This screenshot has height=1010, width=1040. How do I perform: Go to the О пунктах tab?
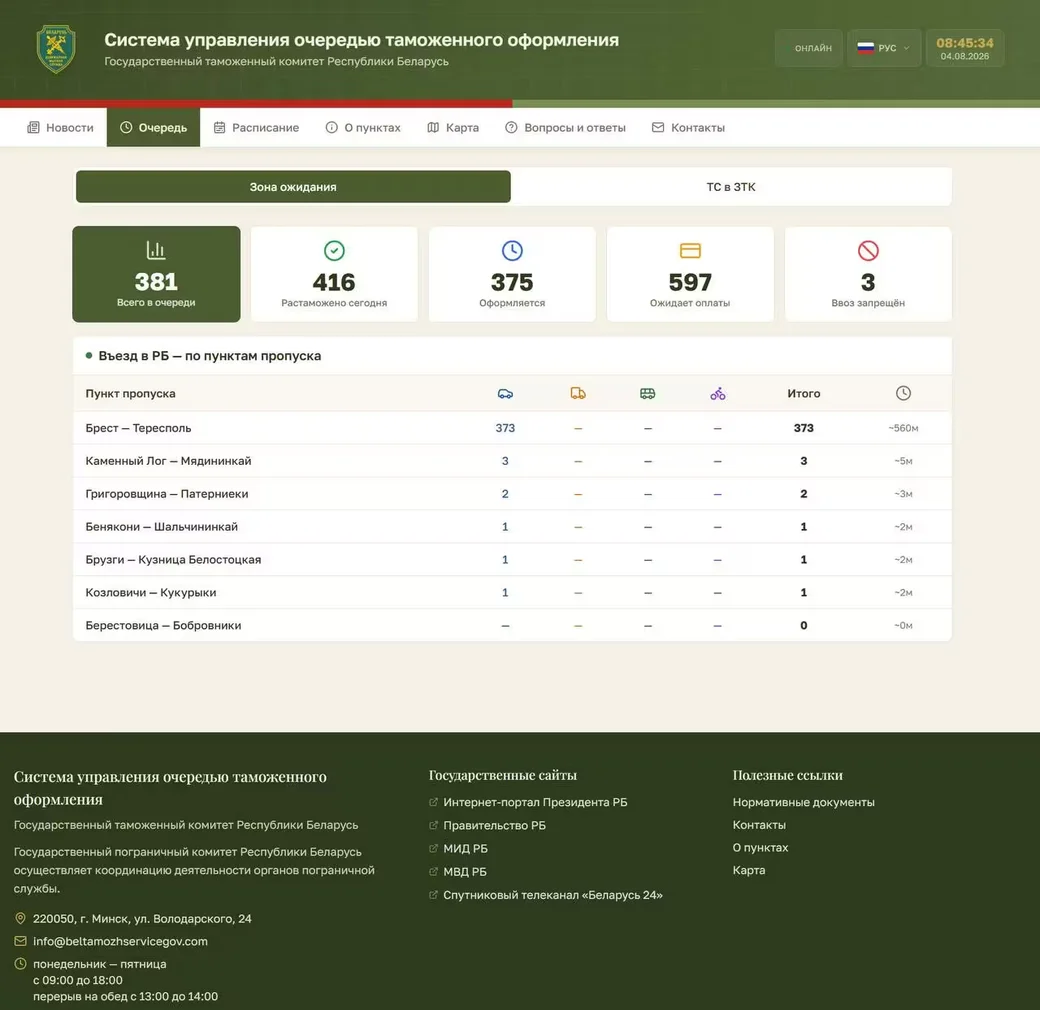click(x=363, y=127)
